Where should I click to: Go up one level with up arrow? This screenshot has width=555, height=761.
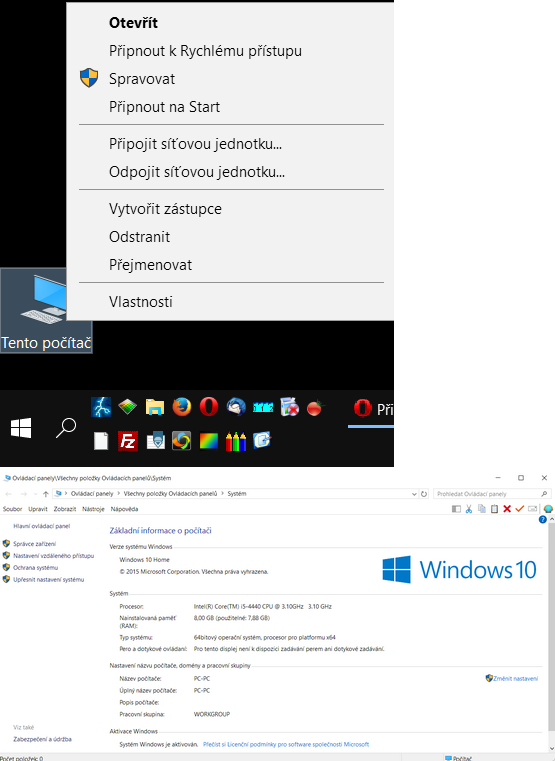point(46,494)
